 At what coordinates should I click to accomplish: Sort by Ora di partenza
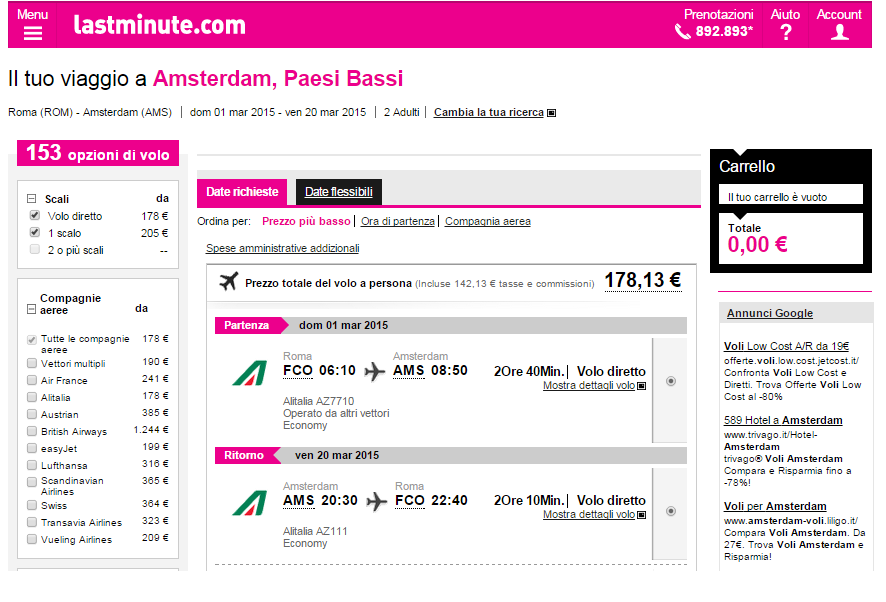pyautogui.click(x=398, y=222)
